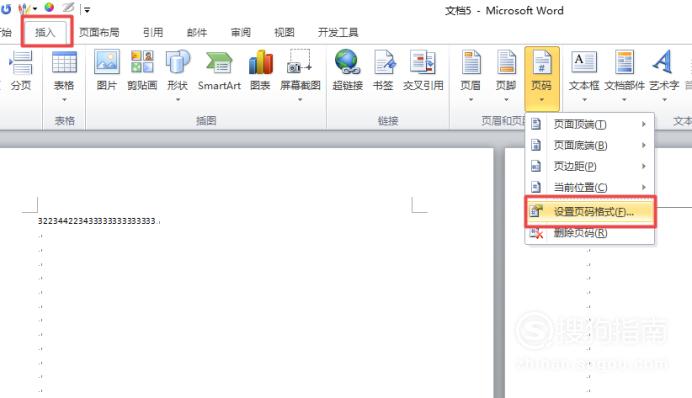Click the 删除页码 remove icon

click(x=536, y=233)
